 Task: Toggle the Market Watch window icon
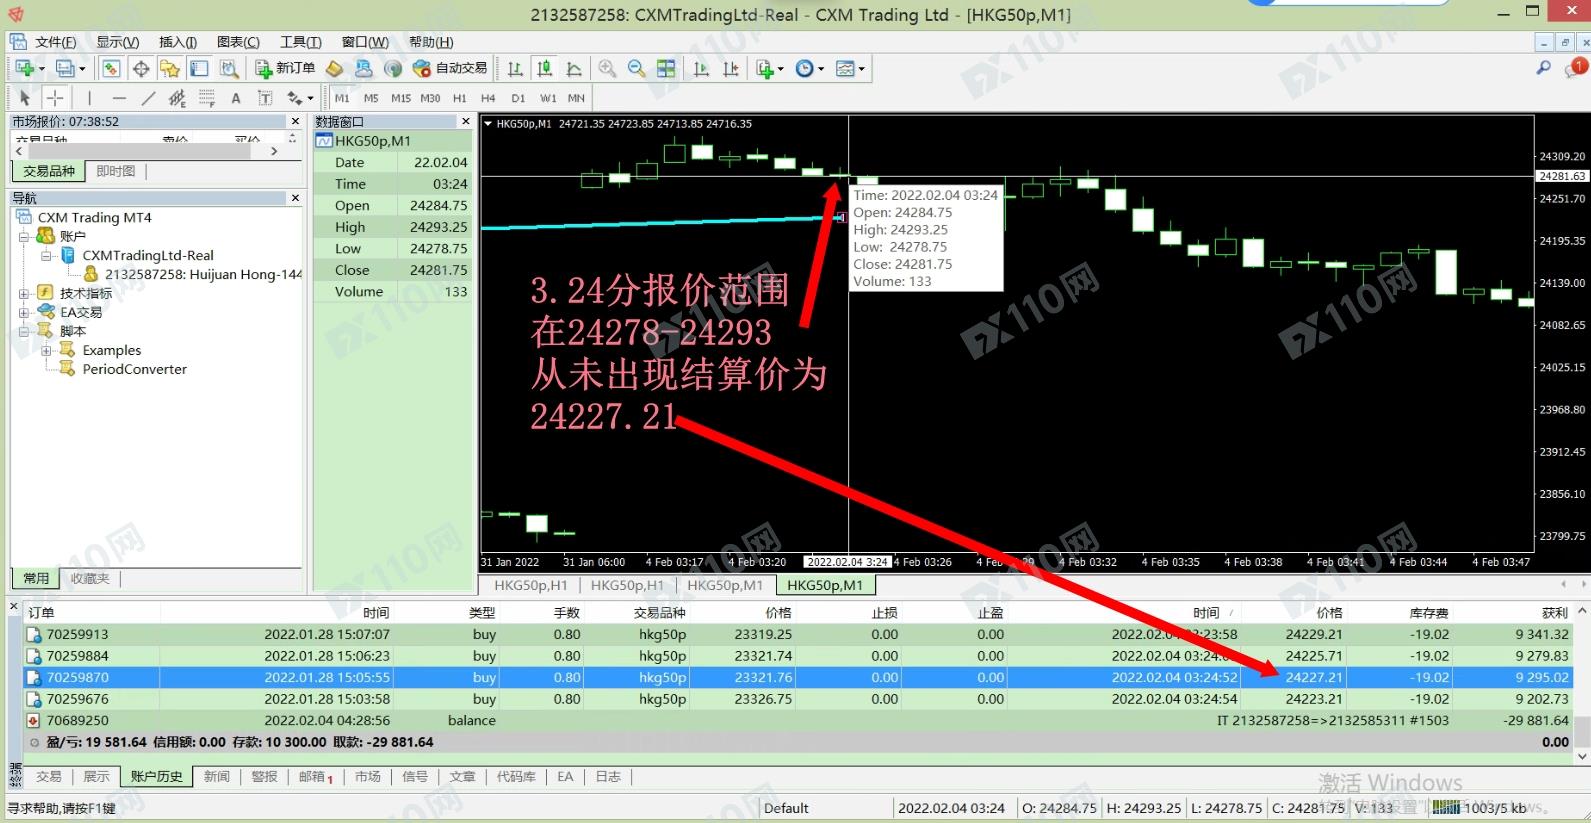click(x=111, y=68)
